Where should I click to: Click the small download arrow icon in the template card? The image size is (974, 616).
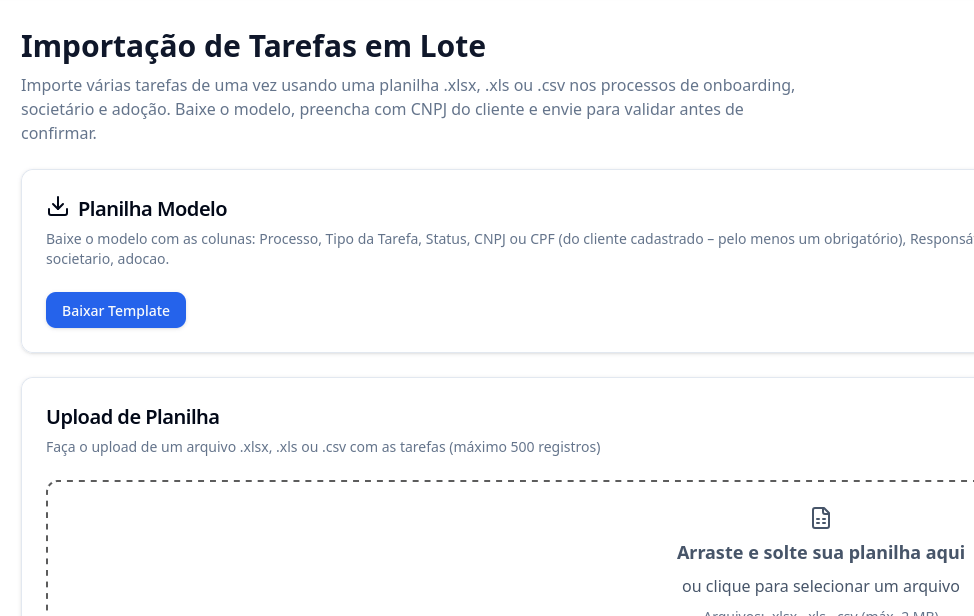click(58, 207)
